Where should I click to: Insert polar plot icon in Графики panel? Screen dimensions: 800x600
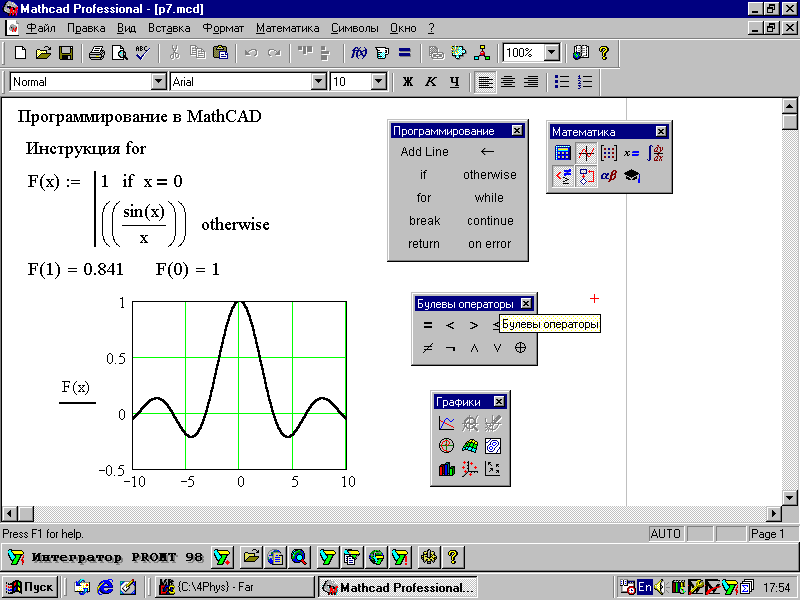coord(446,446)
